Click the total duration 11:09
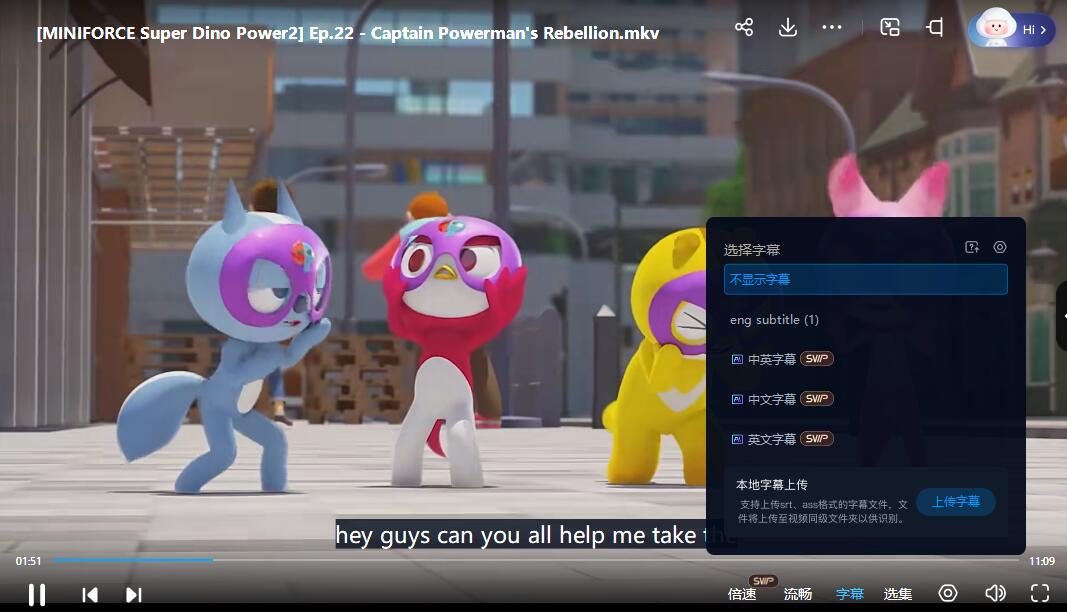This screenshot has height=612, width=1067. click(1042, 561)
